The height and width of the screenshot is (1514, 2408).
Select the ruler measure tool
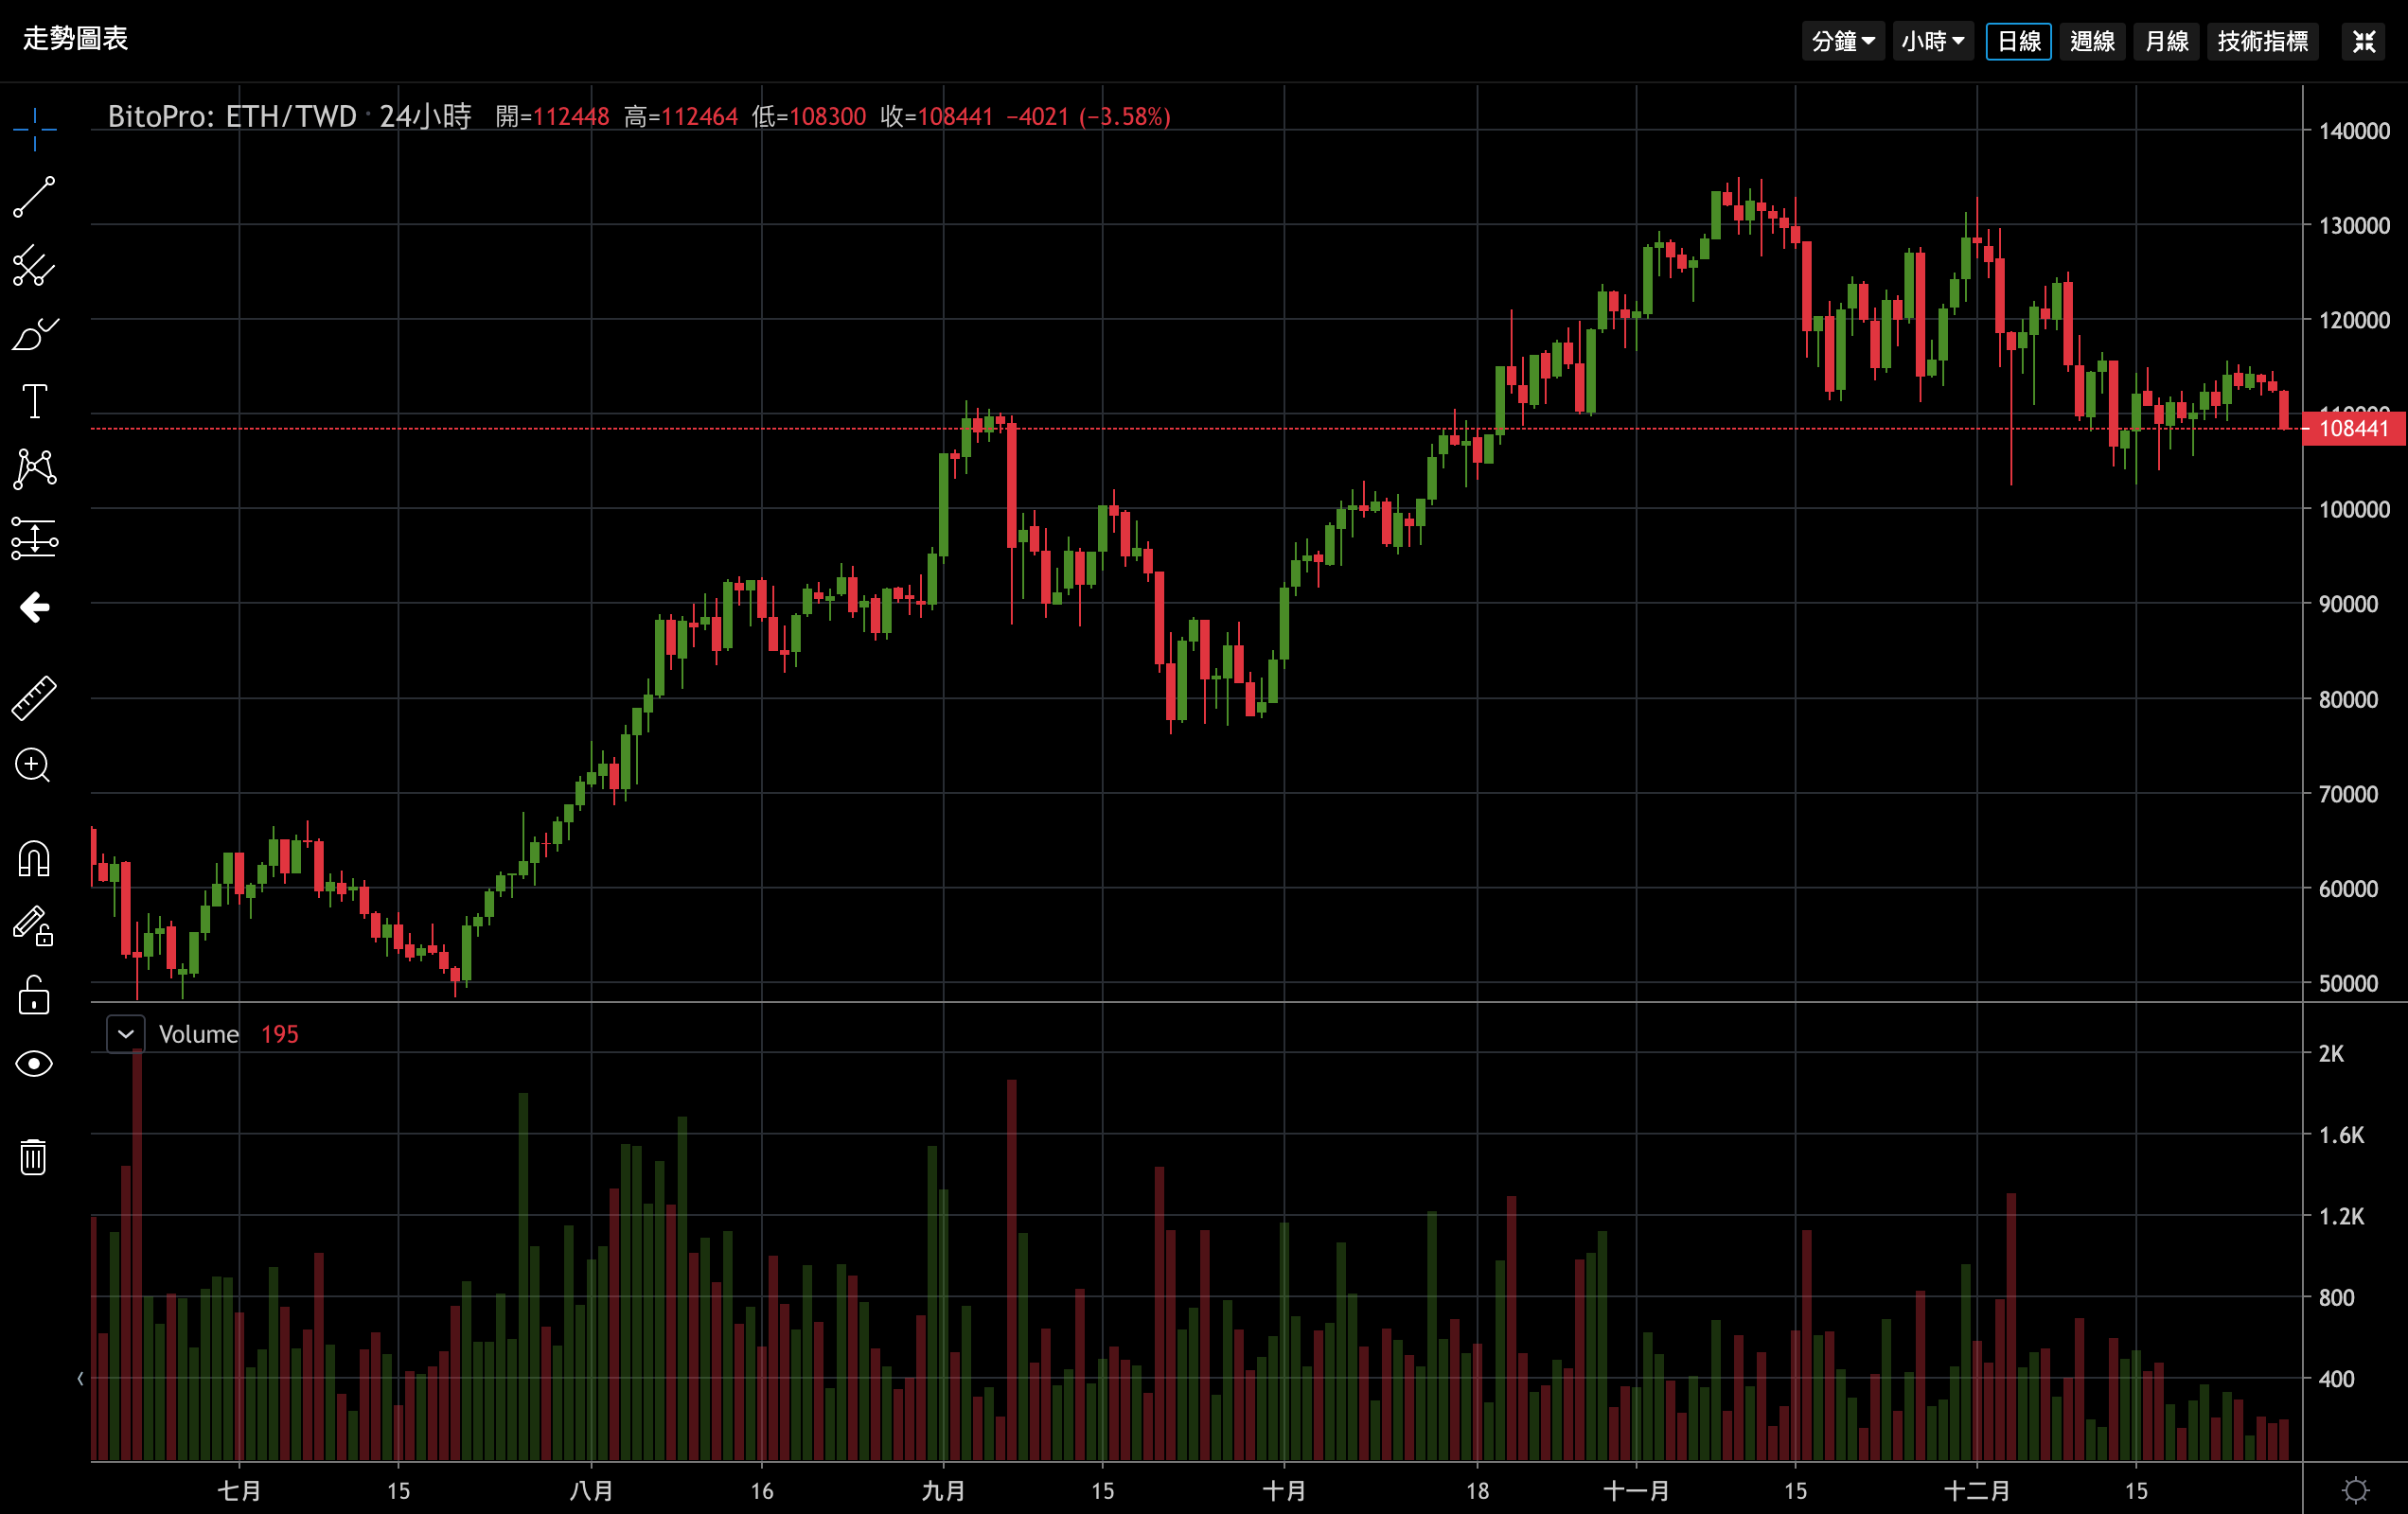(34, 698)
